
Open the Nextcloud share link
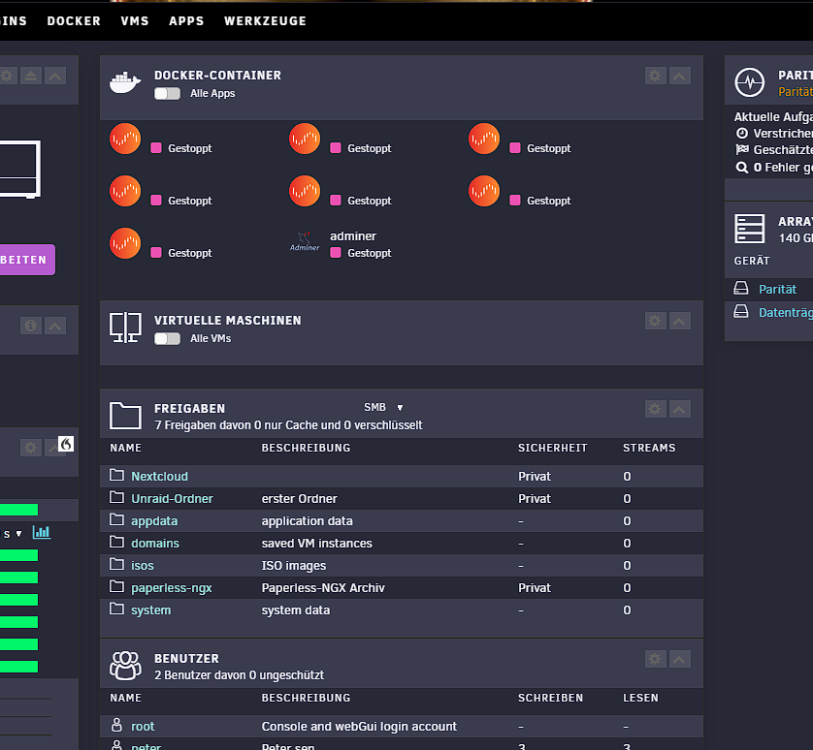160,476
